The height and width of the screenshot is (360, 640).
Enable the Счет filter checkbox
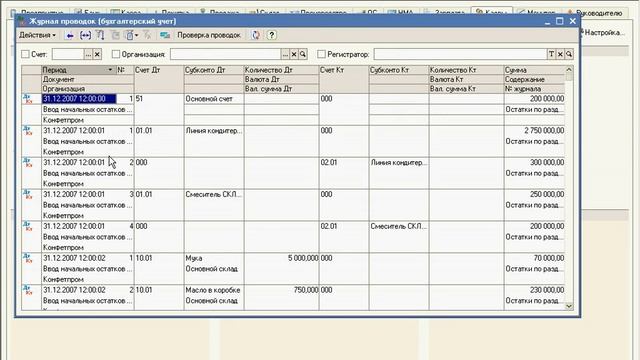tap(25, 54)
